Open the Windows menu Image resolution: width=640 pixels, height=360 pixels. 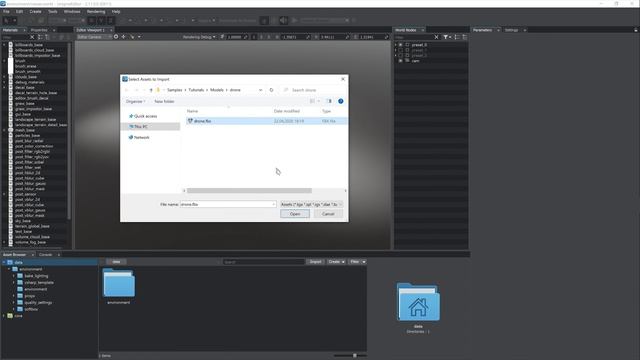click(72, 11)
